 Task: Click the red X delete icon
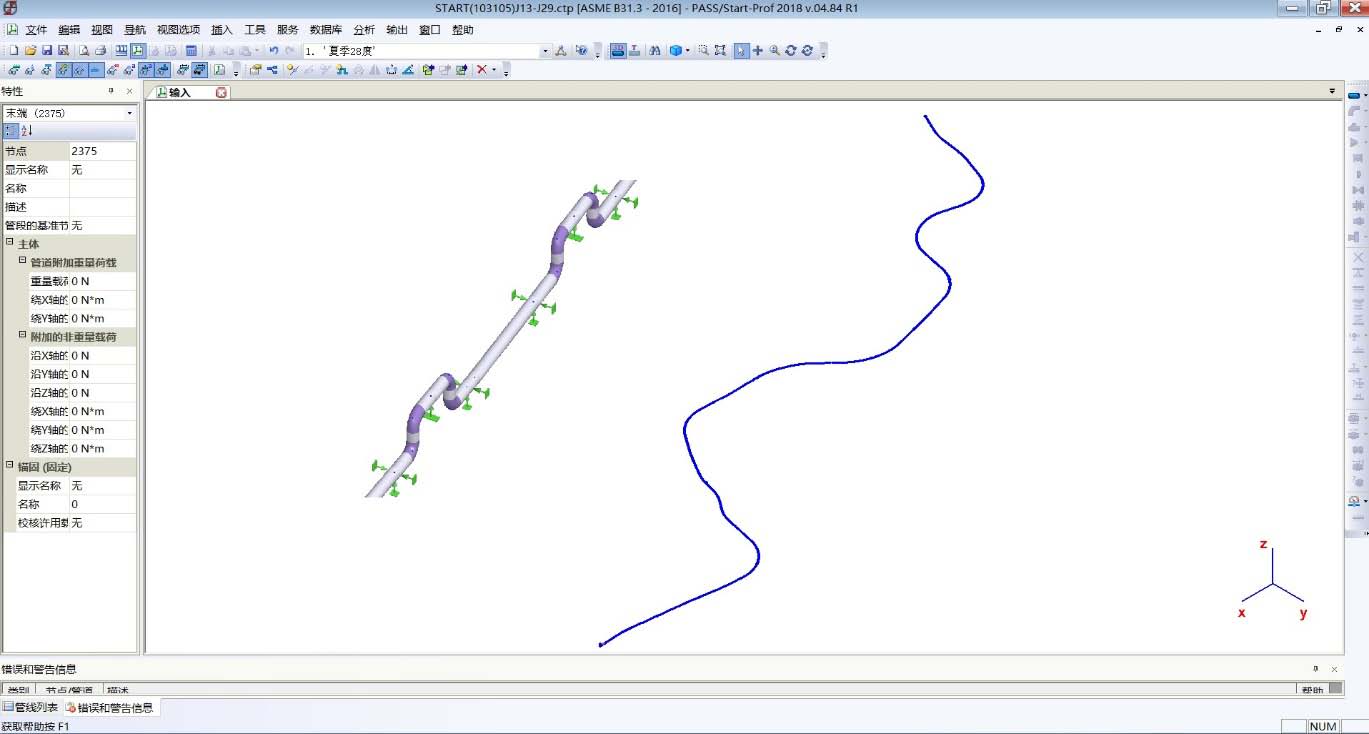click(x=482, y=70)
